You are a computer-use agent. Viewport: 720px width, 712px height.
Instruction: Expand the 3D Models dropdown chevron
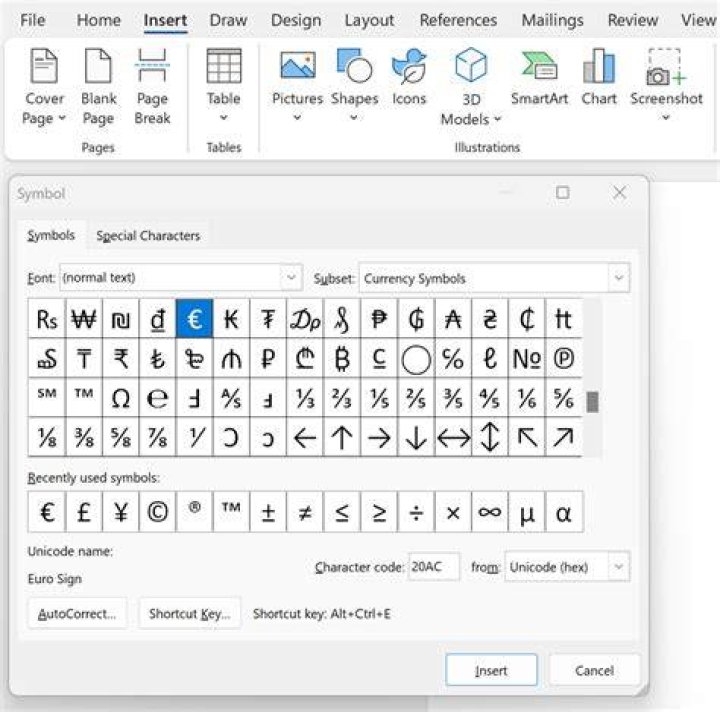(x=497, y=119)
